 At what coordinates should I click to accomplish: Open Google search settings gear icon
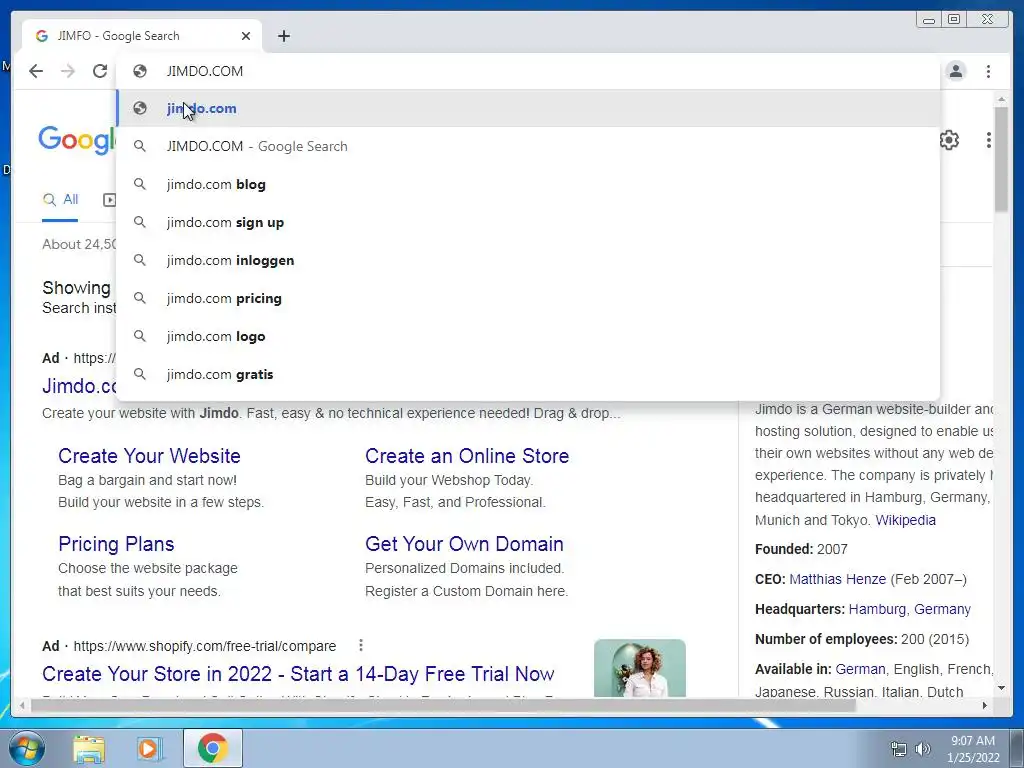[949, 140]
